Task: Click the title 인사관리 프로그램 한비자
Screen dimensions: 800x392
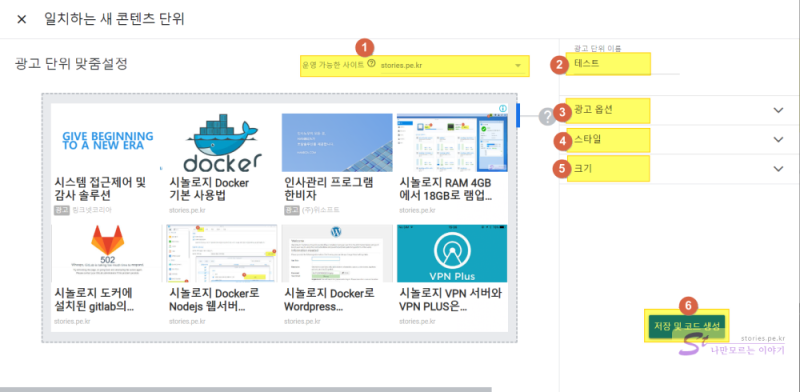Action: 329,188
